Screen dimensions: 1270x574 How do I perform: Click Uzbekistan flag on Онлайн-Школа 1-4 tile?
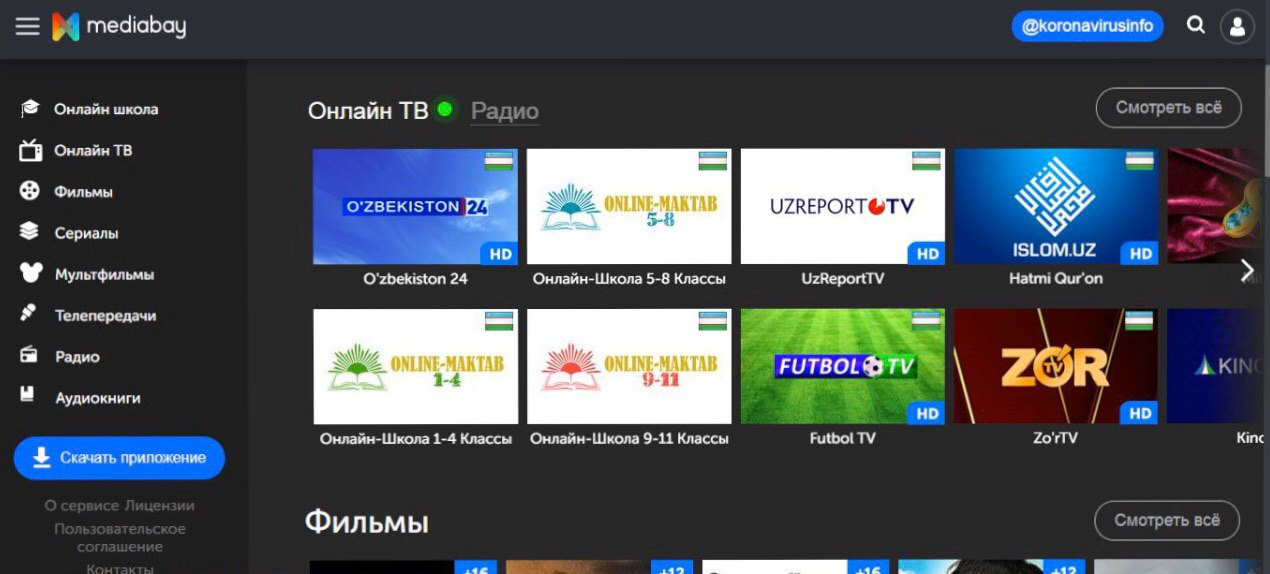499,321
